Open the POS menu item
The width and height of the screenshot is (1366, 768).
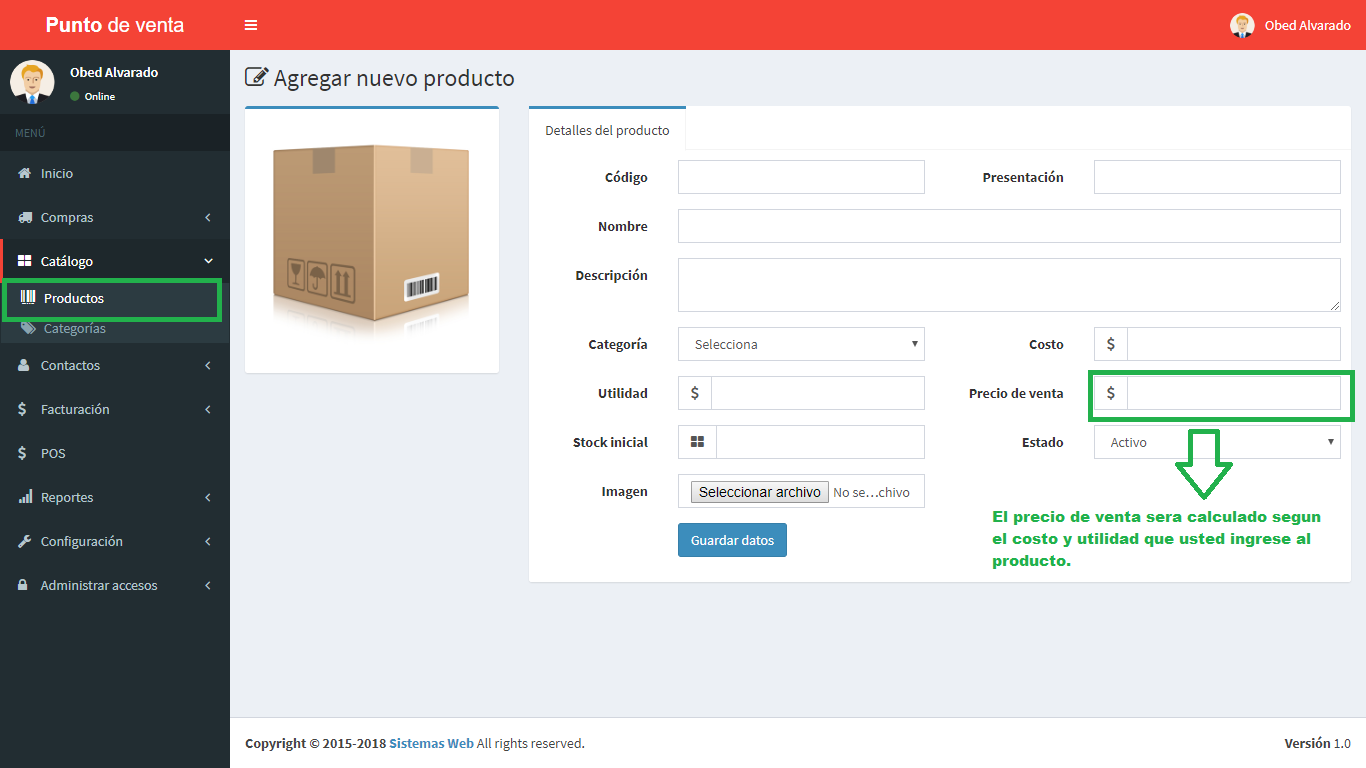(x=115, y=453)
